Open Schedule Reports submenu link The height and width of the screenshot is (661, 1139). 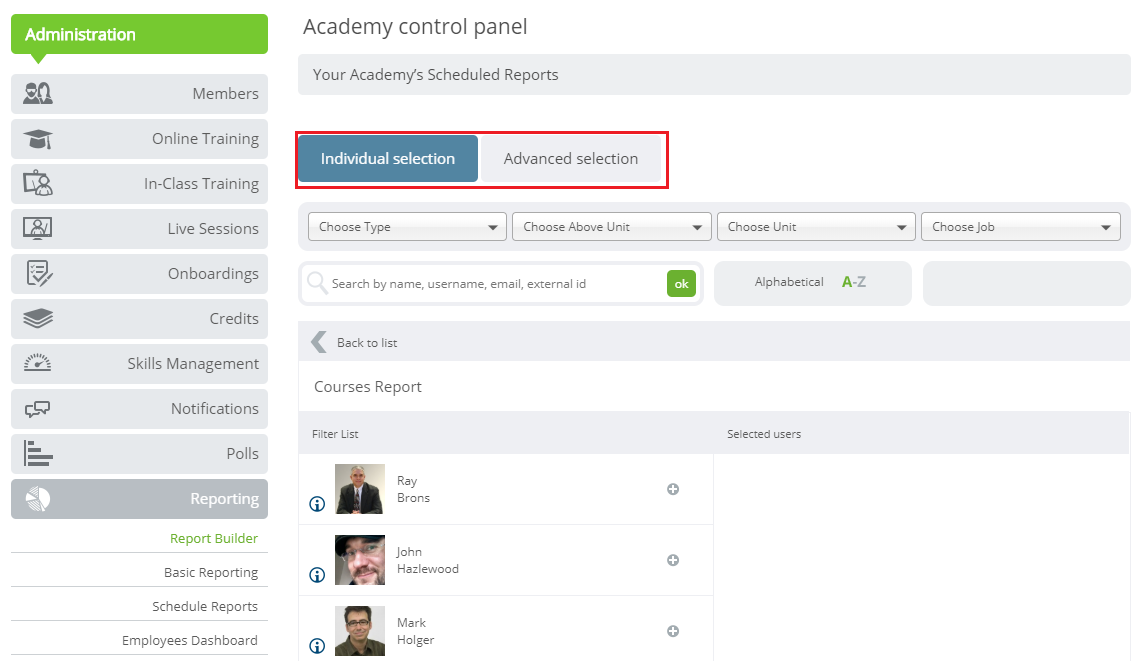(205, 606)
